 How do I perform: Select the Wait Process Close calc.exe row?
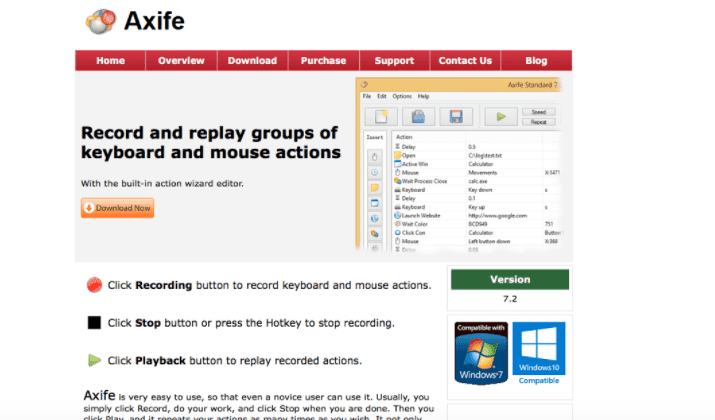point(477,181)
